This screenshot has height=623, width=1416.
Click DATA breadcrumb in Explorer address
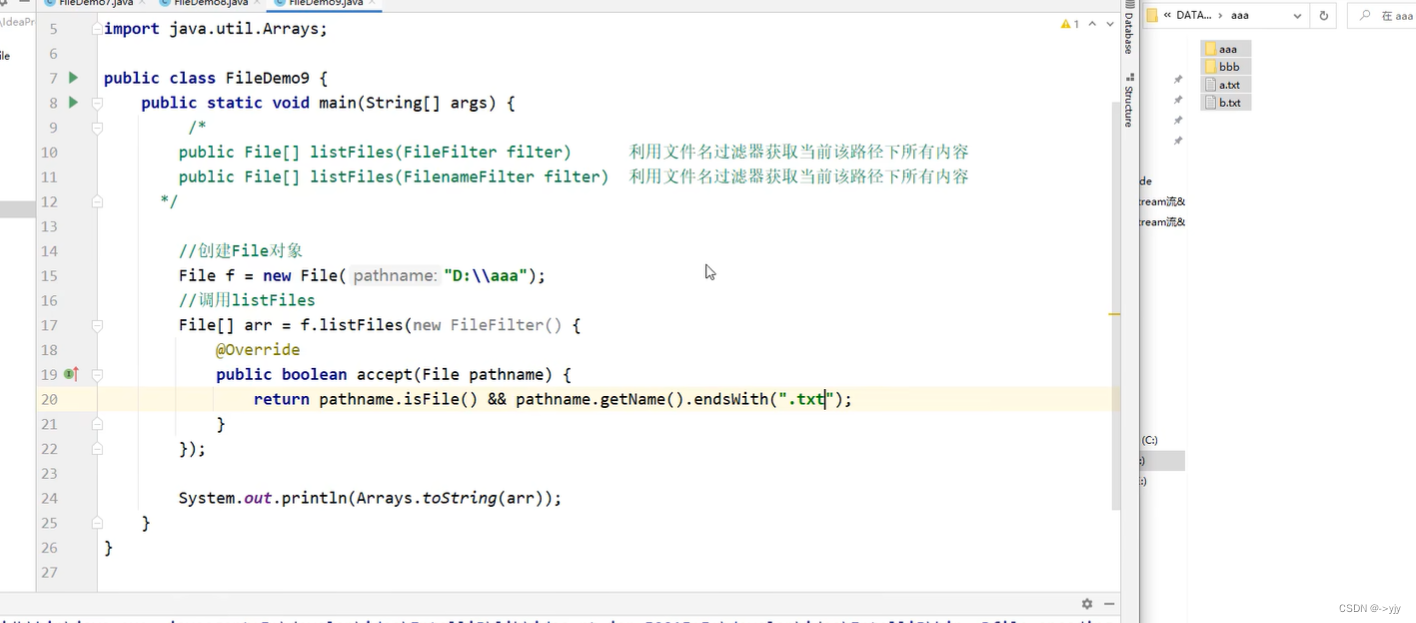click(1194, 16)
